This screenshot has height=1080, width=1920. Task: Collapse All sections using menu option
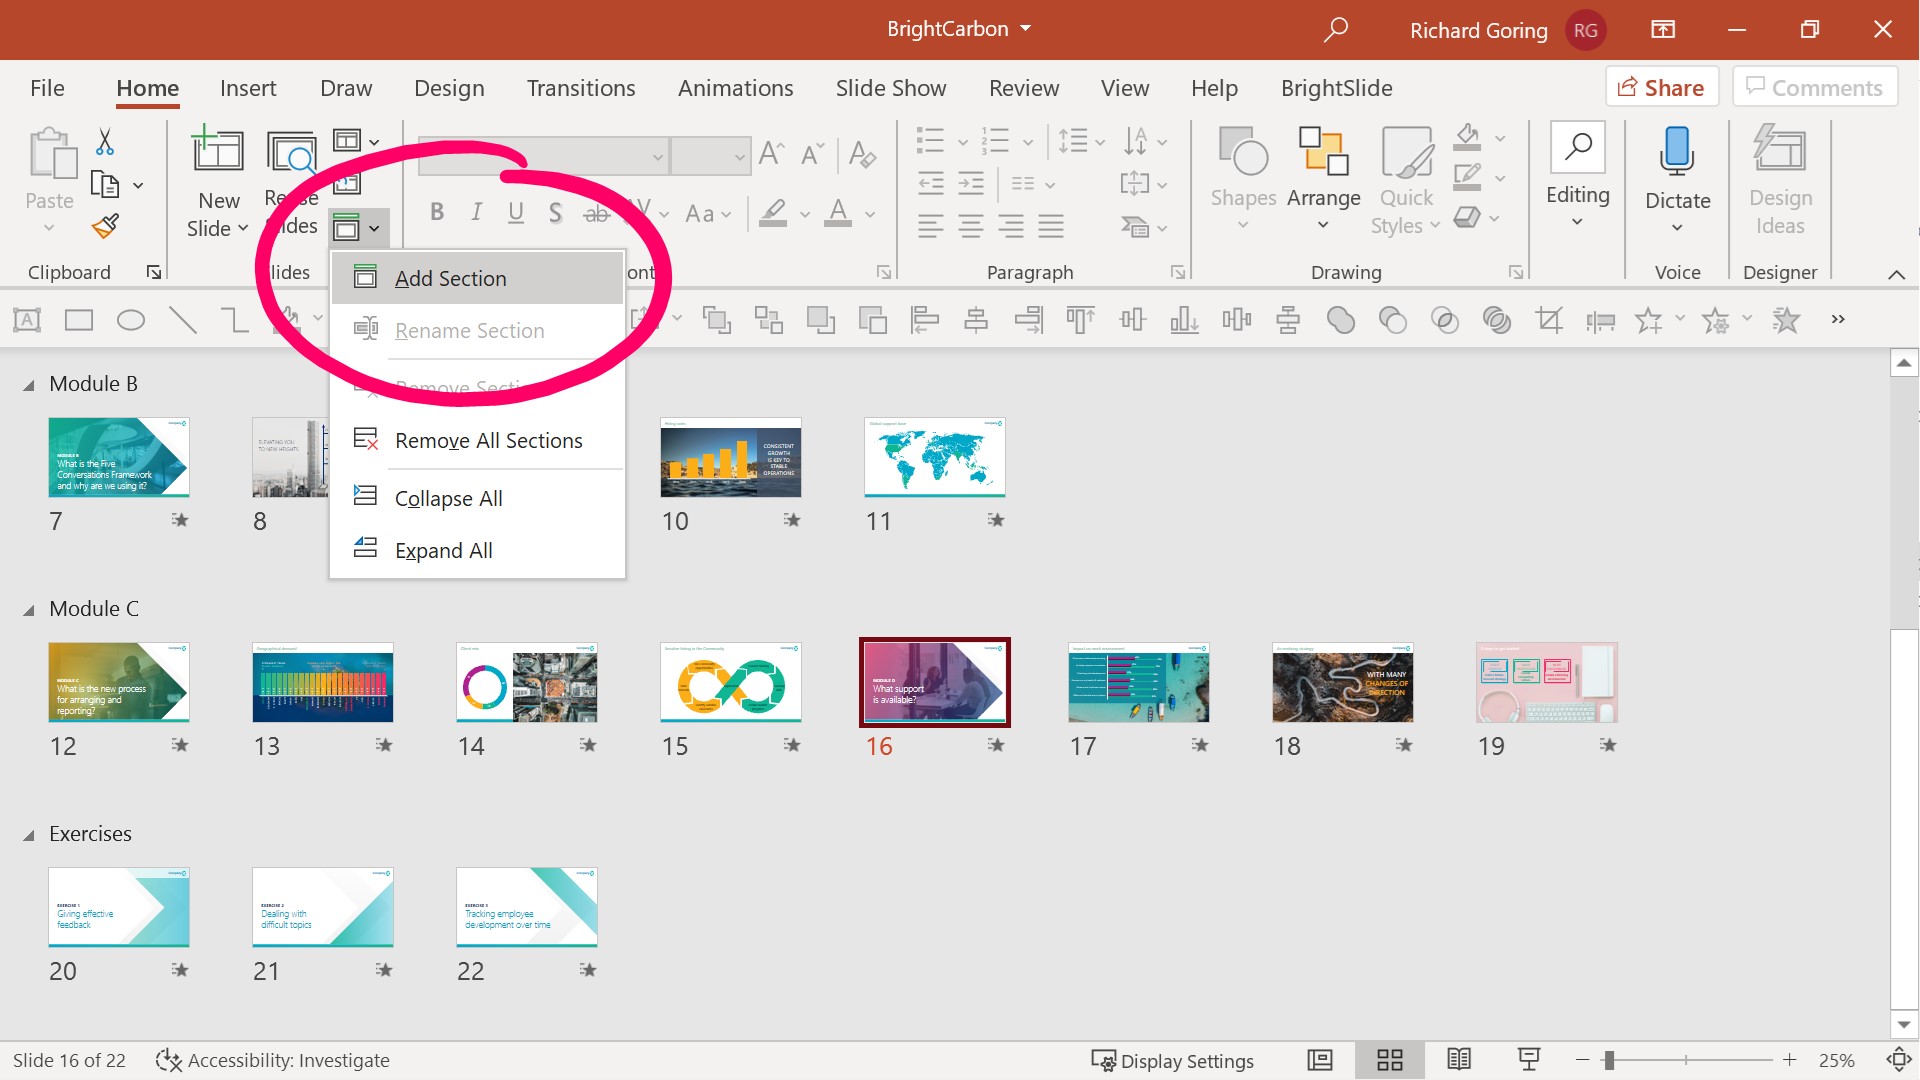pyautogui.click(x=447, y=497)
